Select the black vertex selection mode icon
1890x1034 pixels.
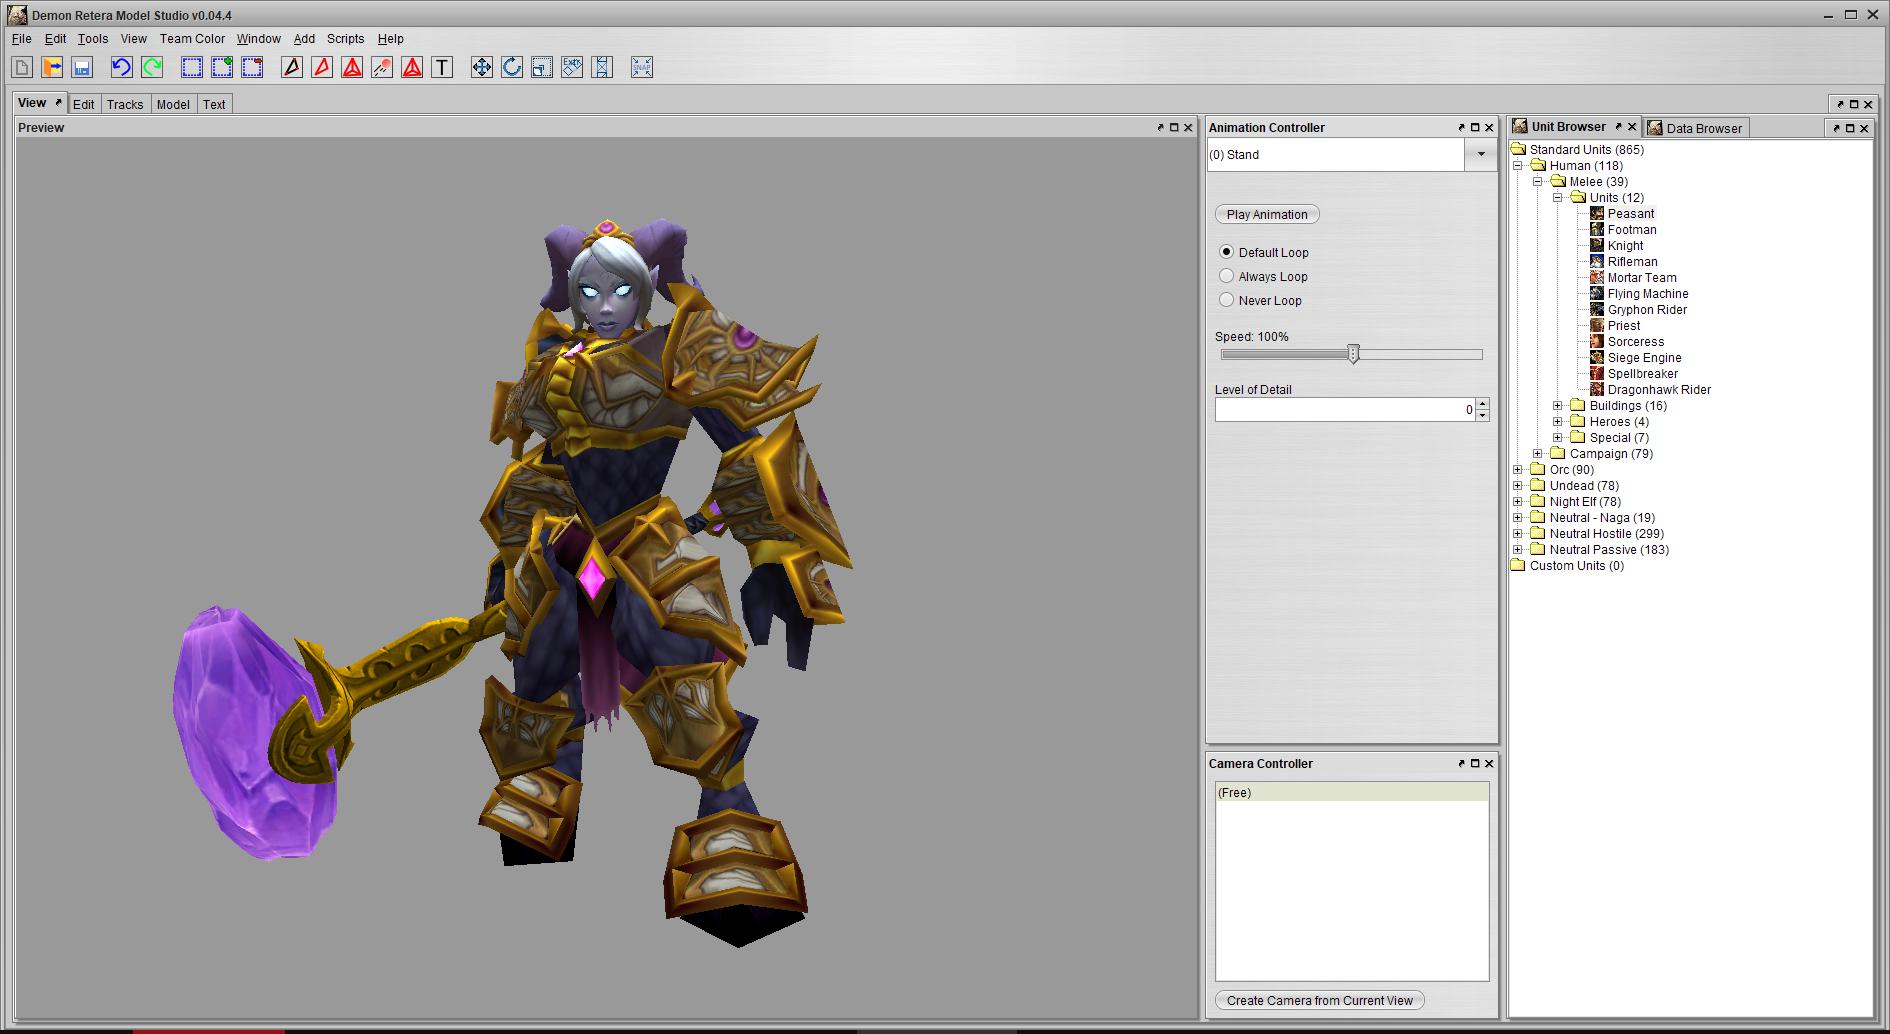292,67
